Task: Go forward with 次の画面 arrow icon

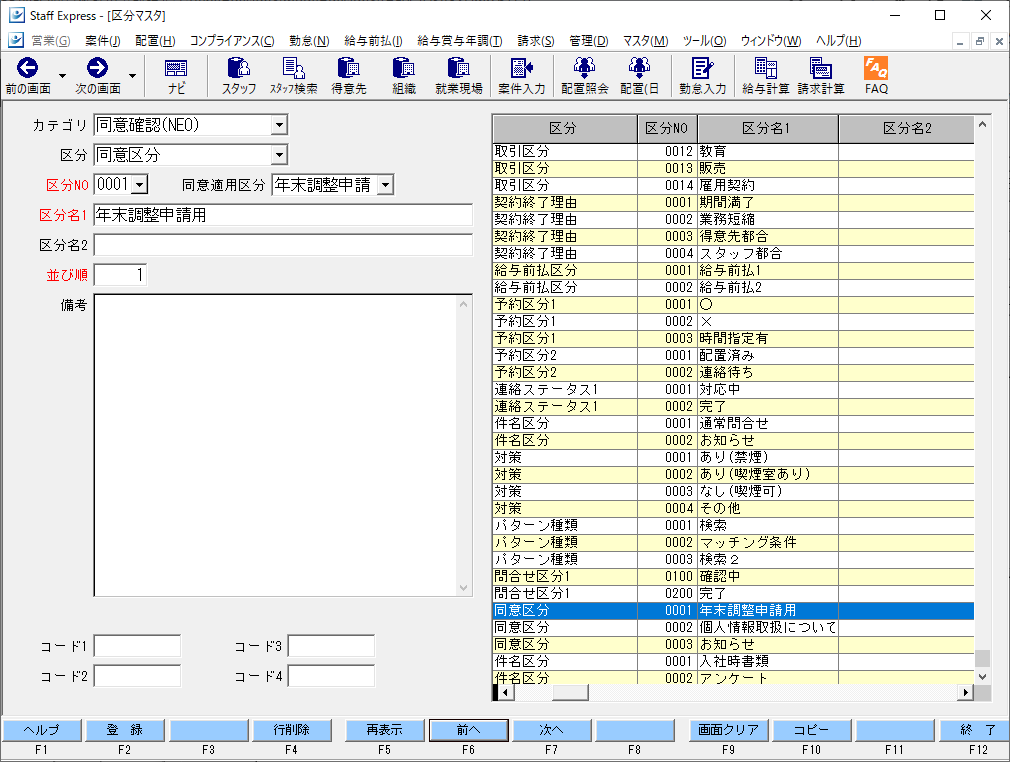Action: click(x=97, y=68)
